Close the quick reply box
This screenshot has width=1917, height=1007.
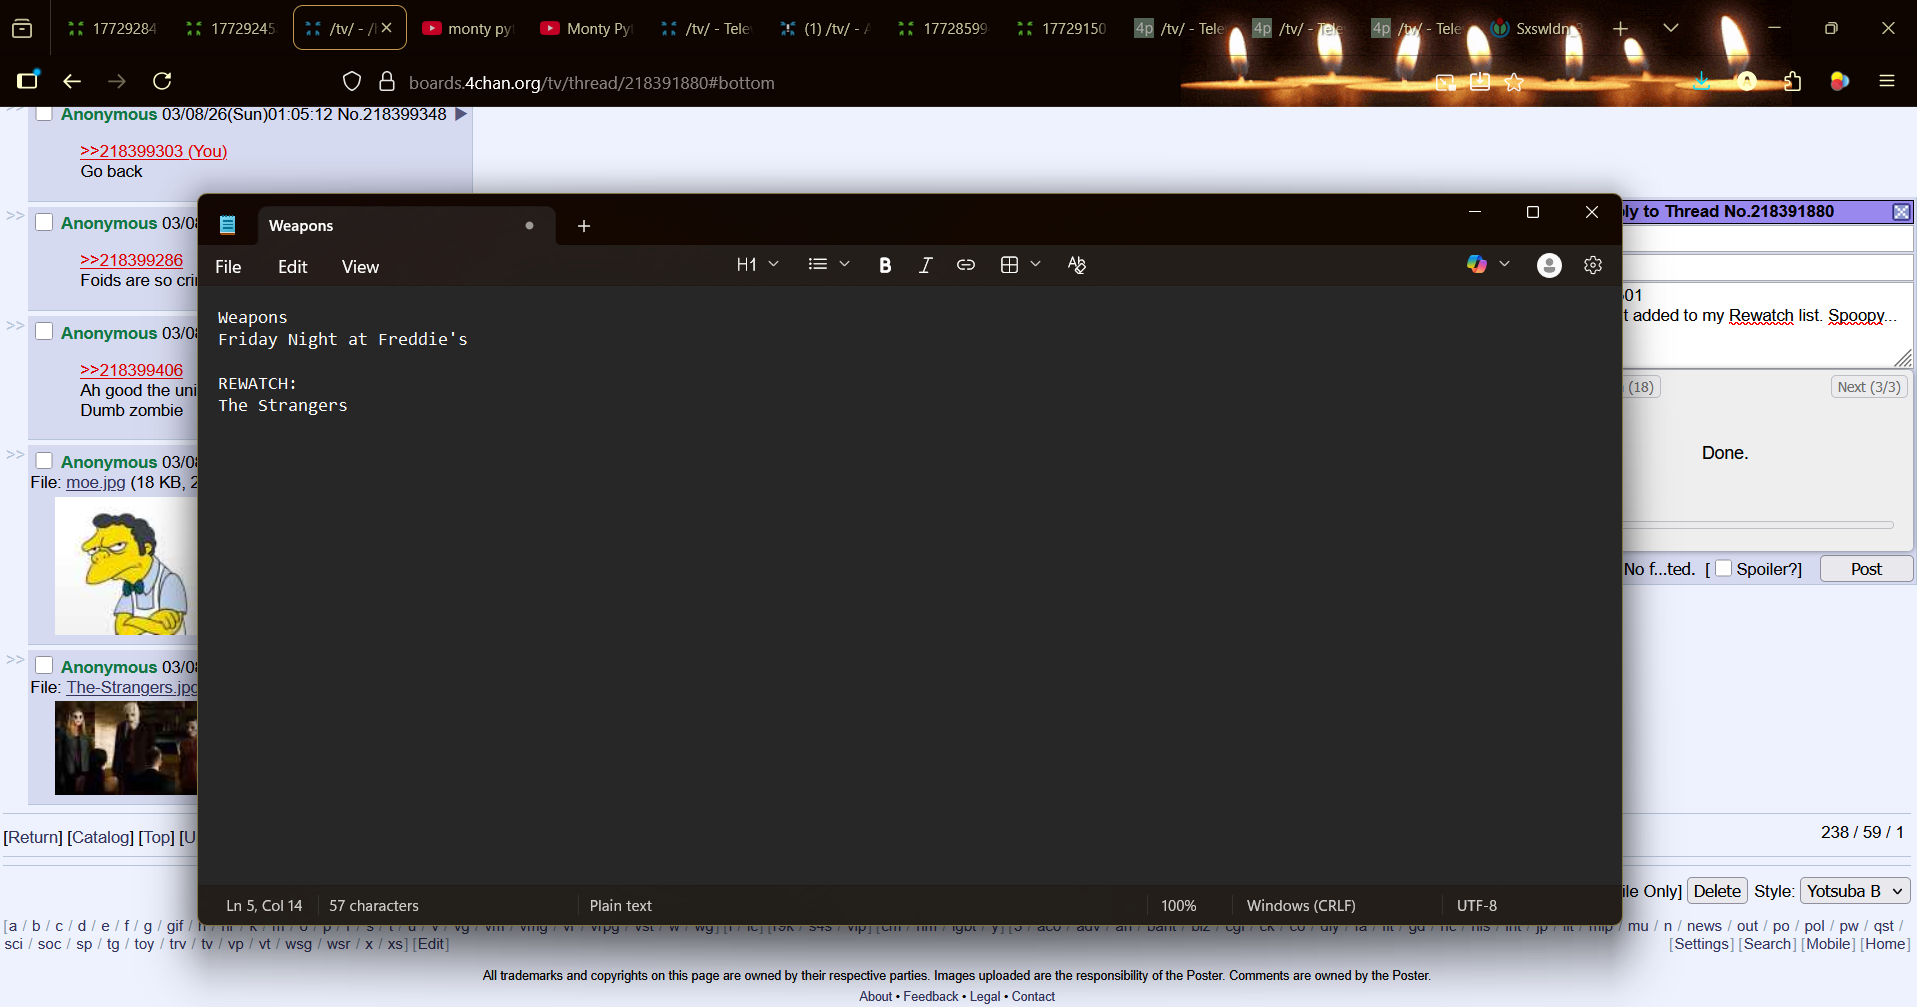(1901, 212)
